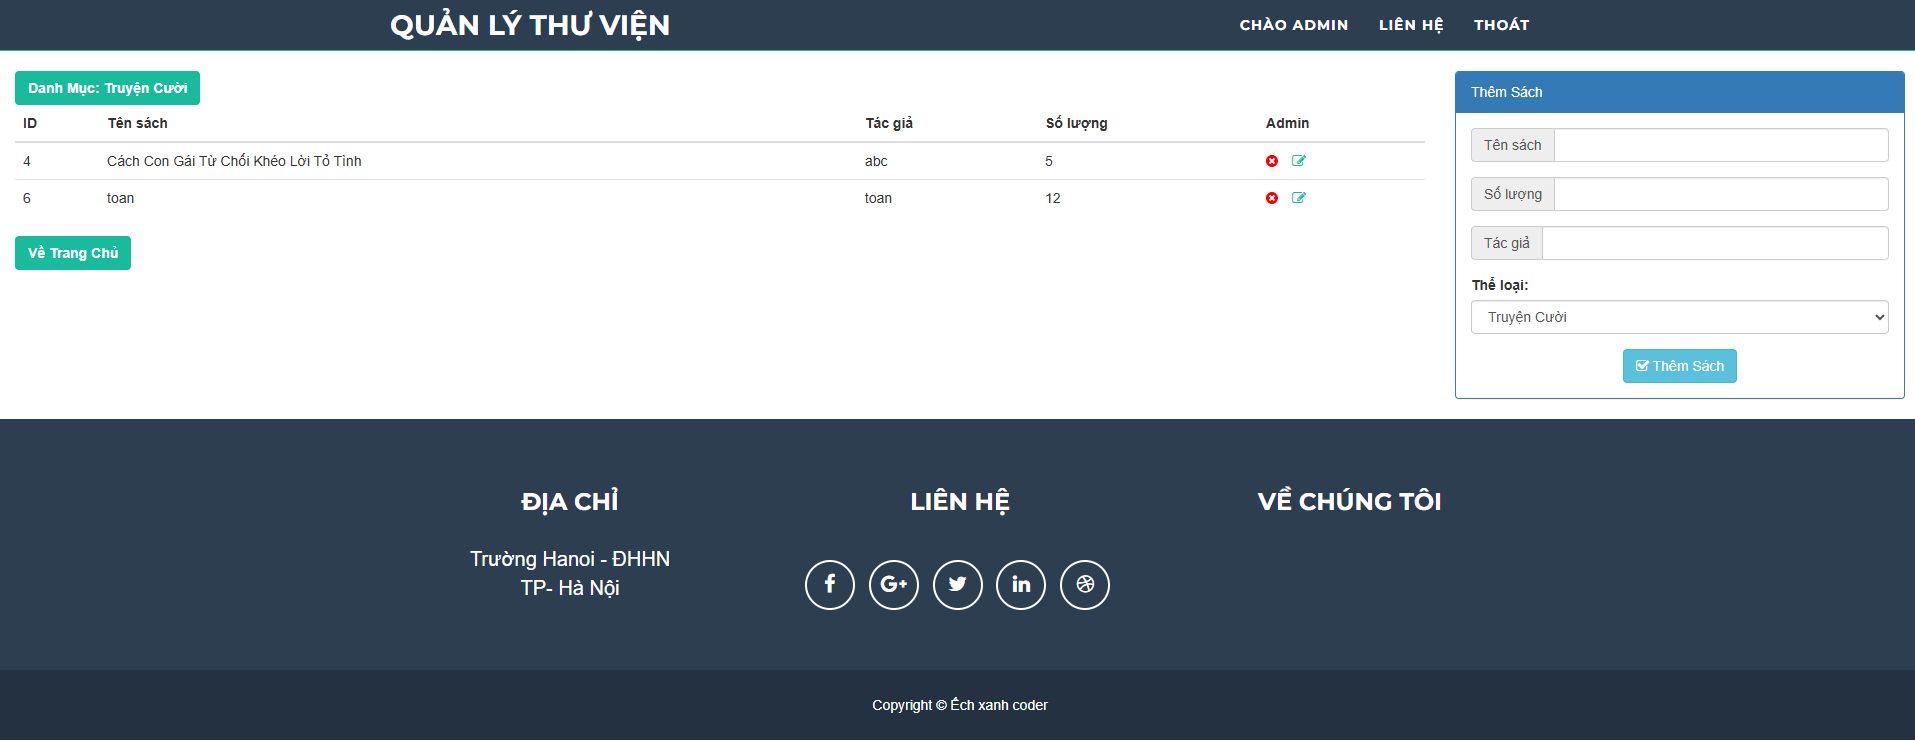Focus the Tên sách input field
Image resolution: width=1915 pixels, height=741 pixels.
(x=1720, y=145)
